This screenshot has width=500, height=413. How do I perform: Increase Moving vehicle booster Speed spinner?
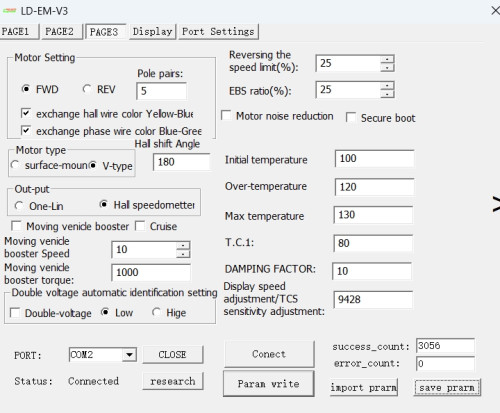(x=183, y=246)
